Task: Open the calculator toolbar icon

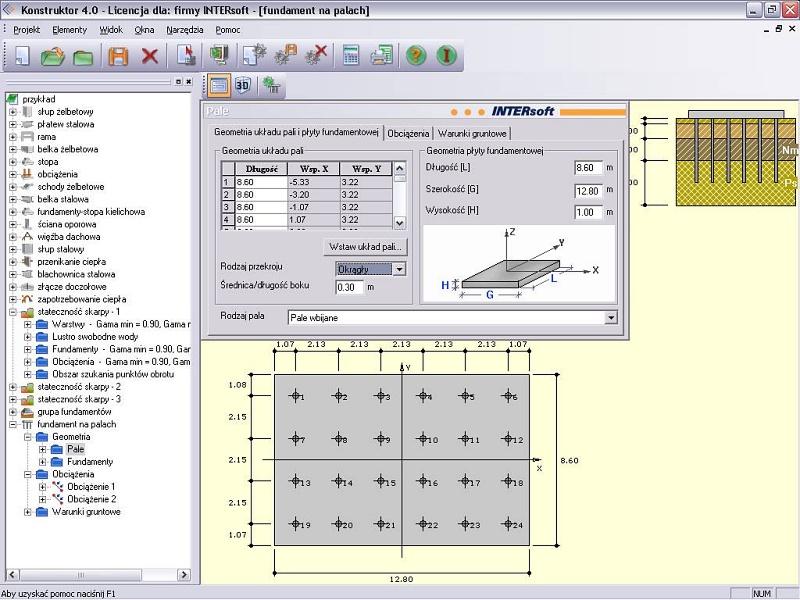Action: [x=351, y=55]
